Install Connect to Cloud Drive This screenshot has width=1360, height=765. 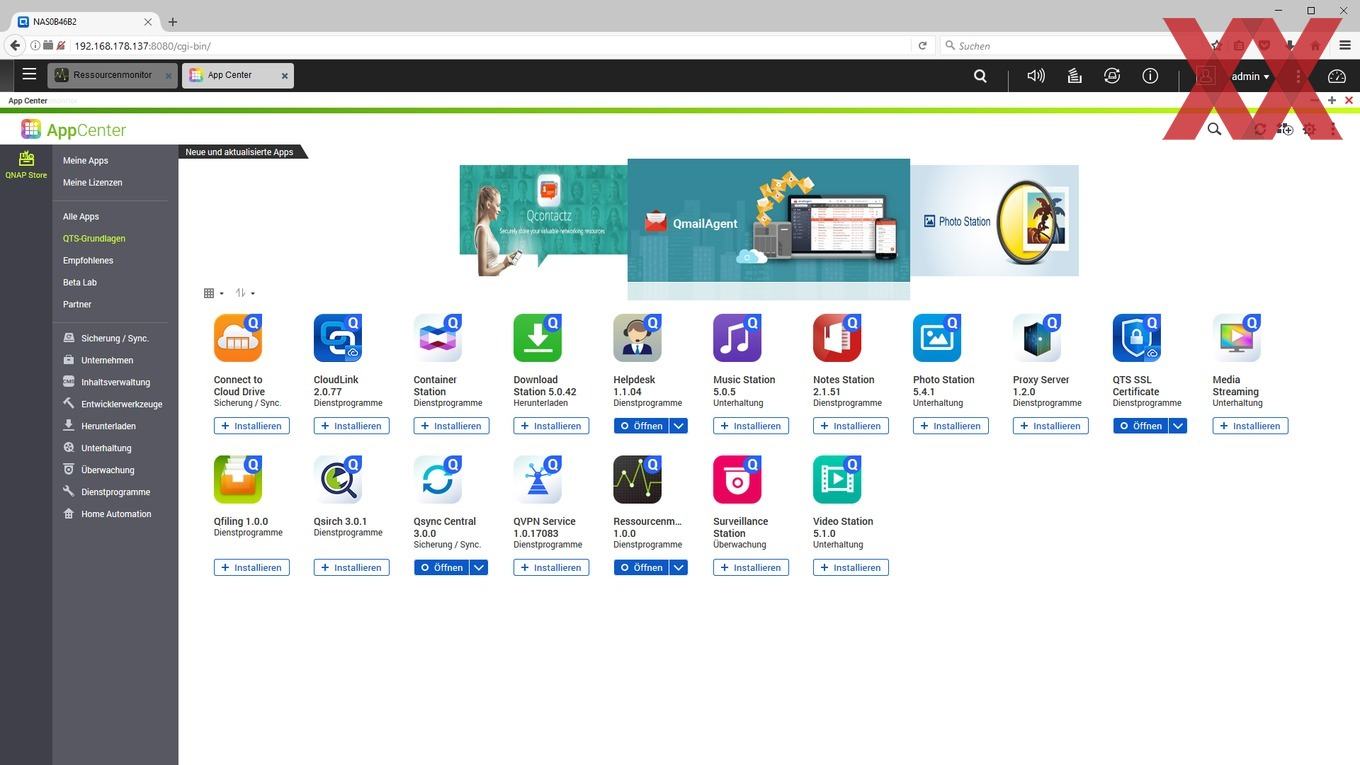pos(251,426)
